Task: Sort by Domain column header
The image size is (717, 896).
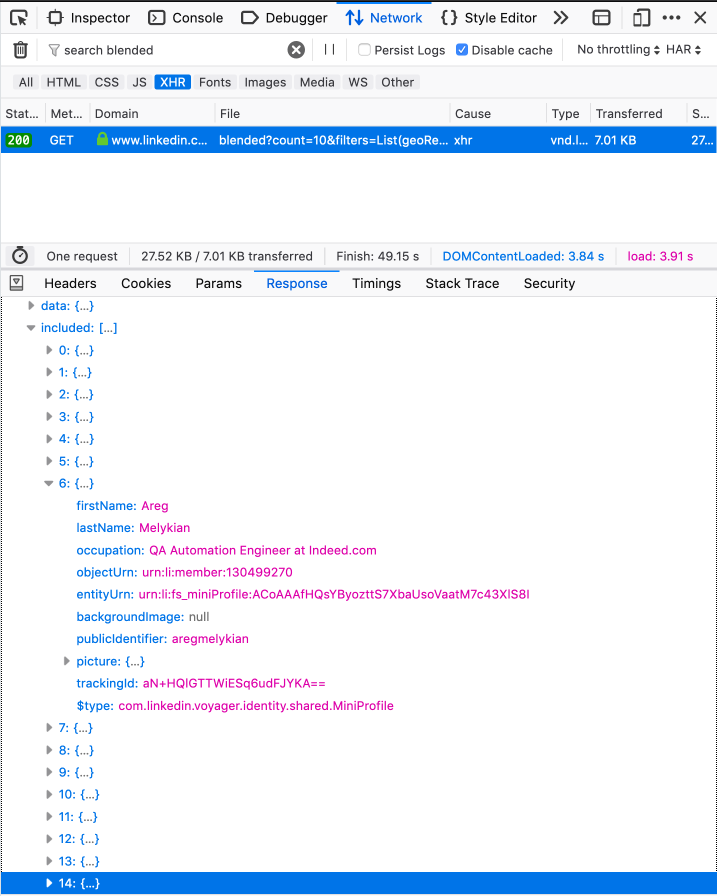Action: coord(152,114)
